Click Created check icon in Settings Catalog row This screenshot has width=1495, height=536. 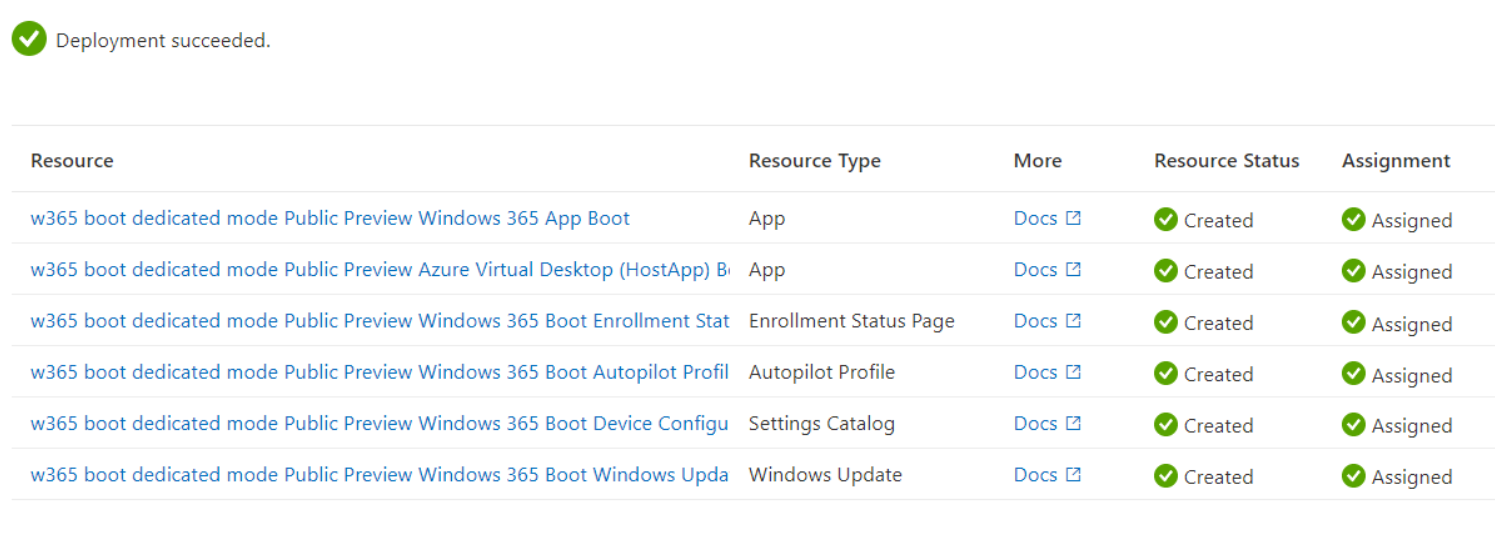(x=1166, y=424)
